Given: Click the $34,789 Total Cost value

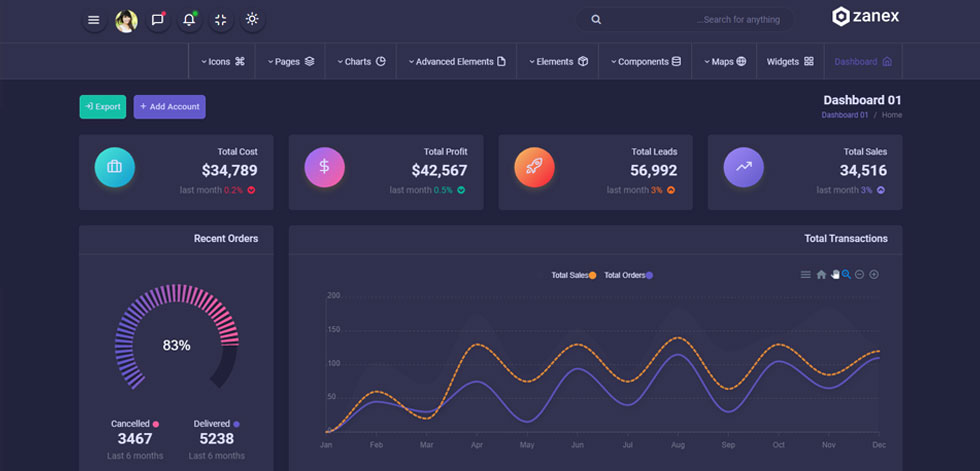Looking at the screenshot, I should [229, 170].
